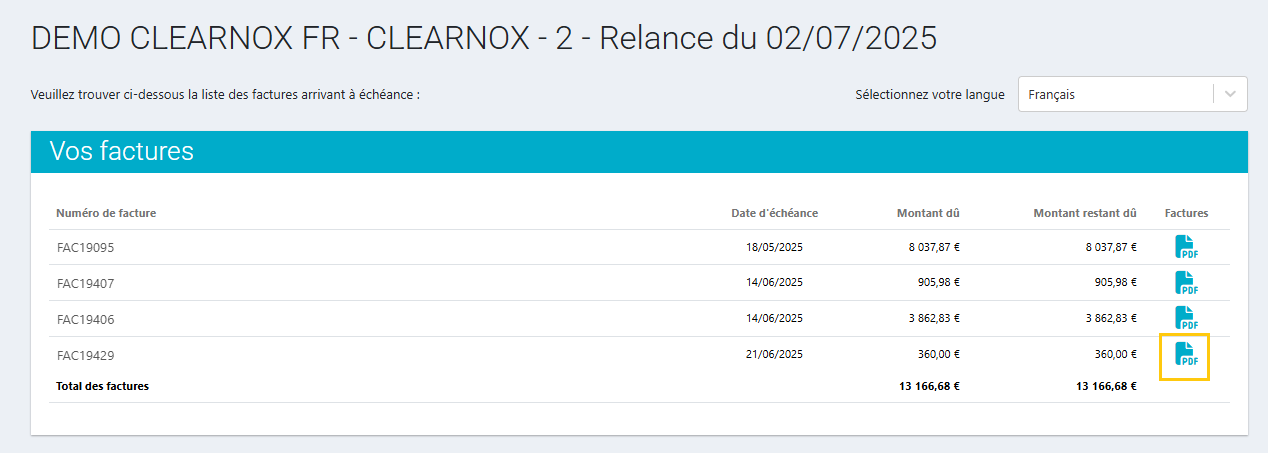Click the "Montant restant dû" column header
This screenshot has height=453, width=1268.
(1085, 213)
